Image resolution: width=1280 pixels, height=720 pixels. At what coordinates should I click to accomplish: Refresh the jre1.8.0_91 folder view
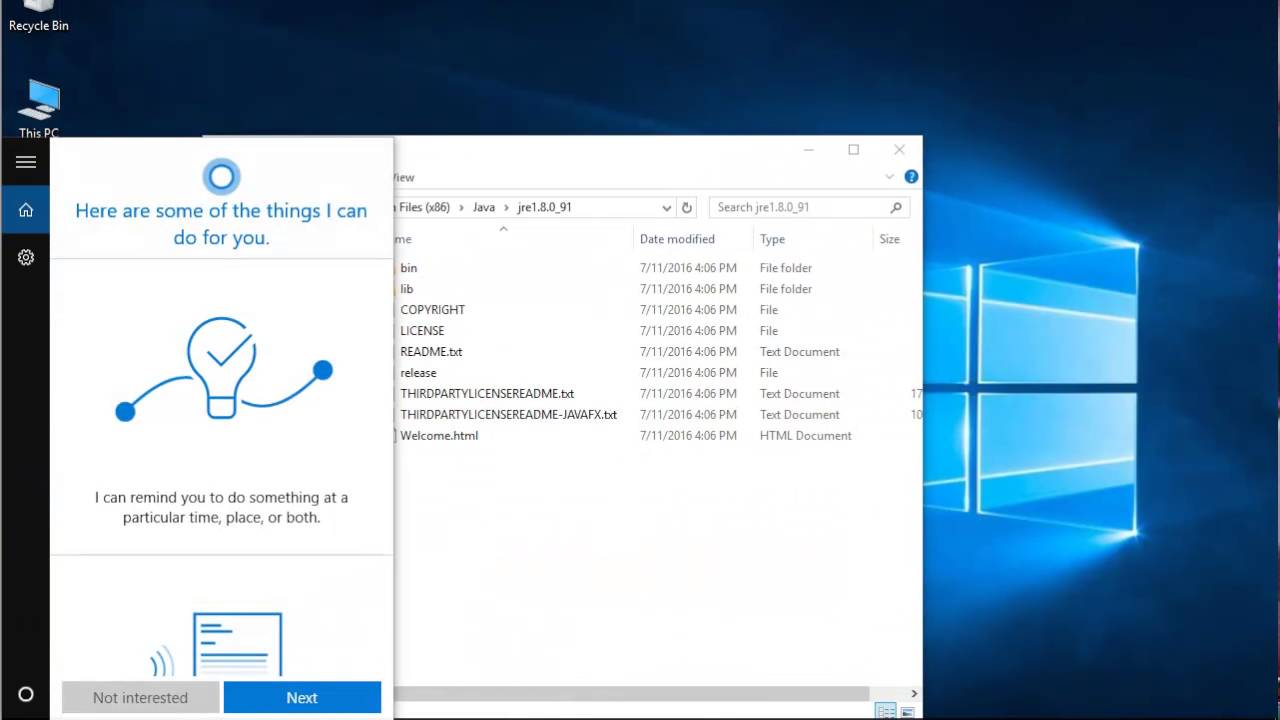(687, 207)
